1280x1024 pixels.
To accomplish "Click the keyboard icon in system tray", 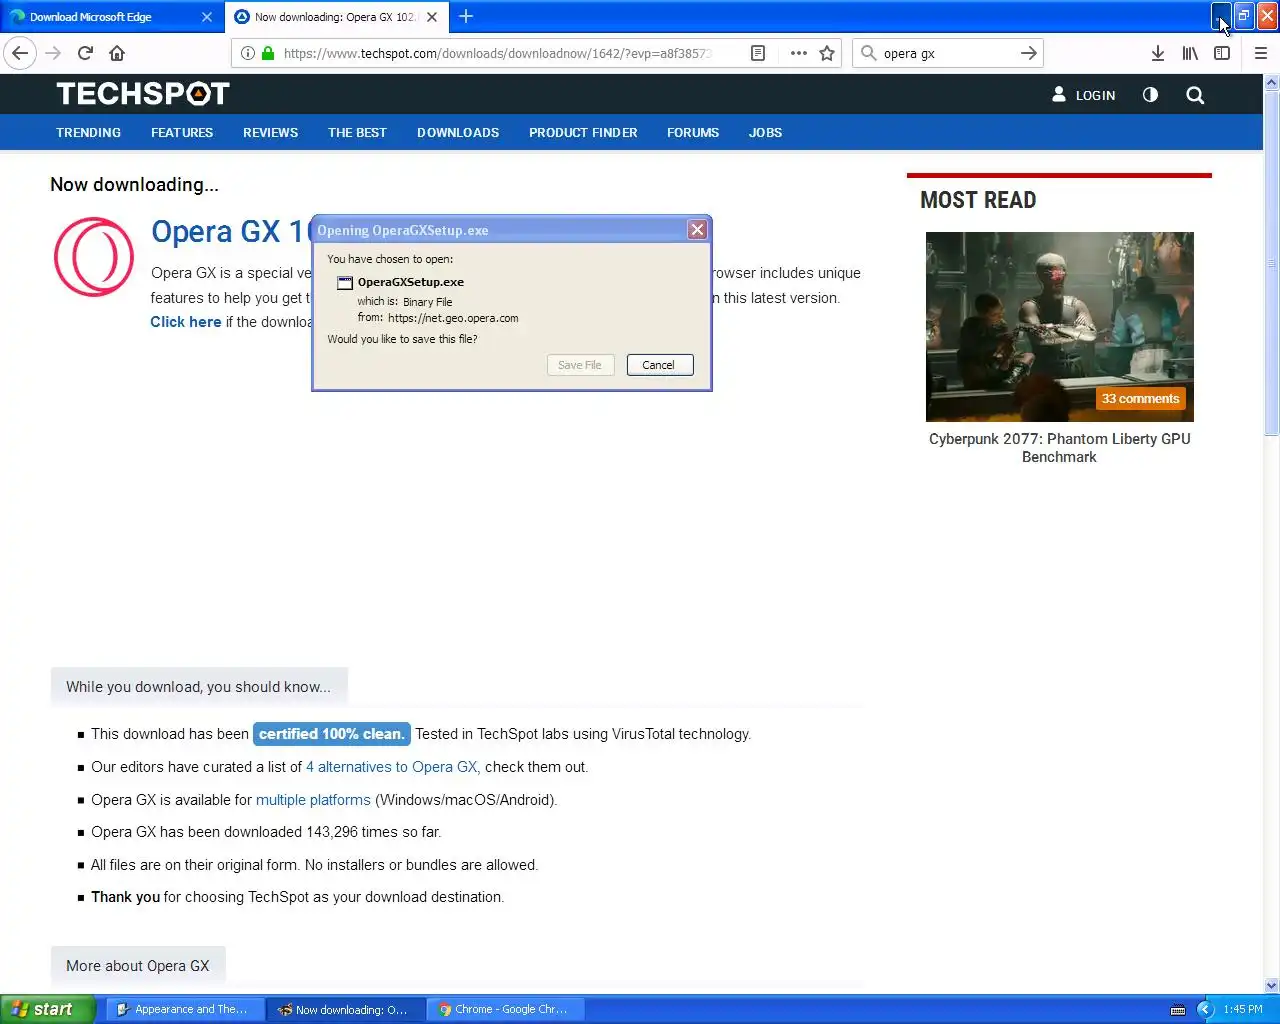I will (1178, 1009).
